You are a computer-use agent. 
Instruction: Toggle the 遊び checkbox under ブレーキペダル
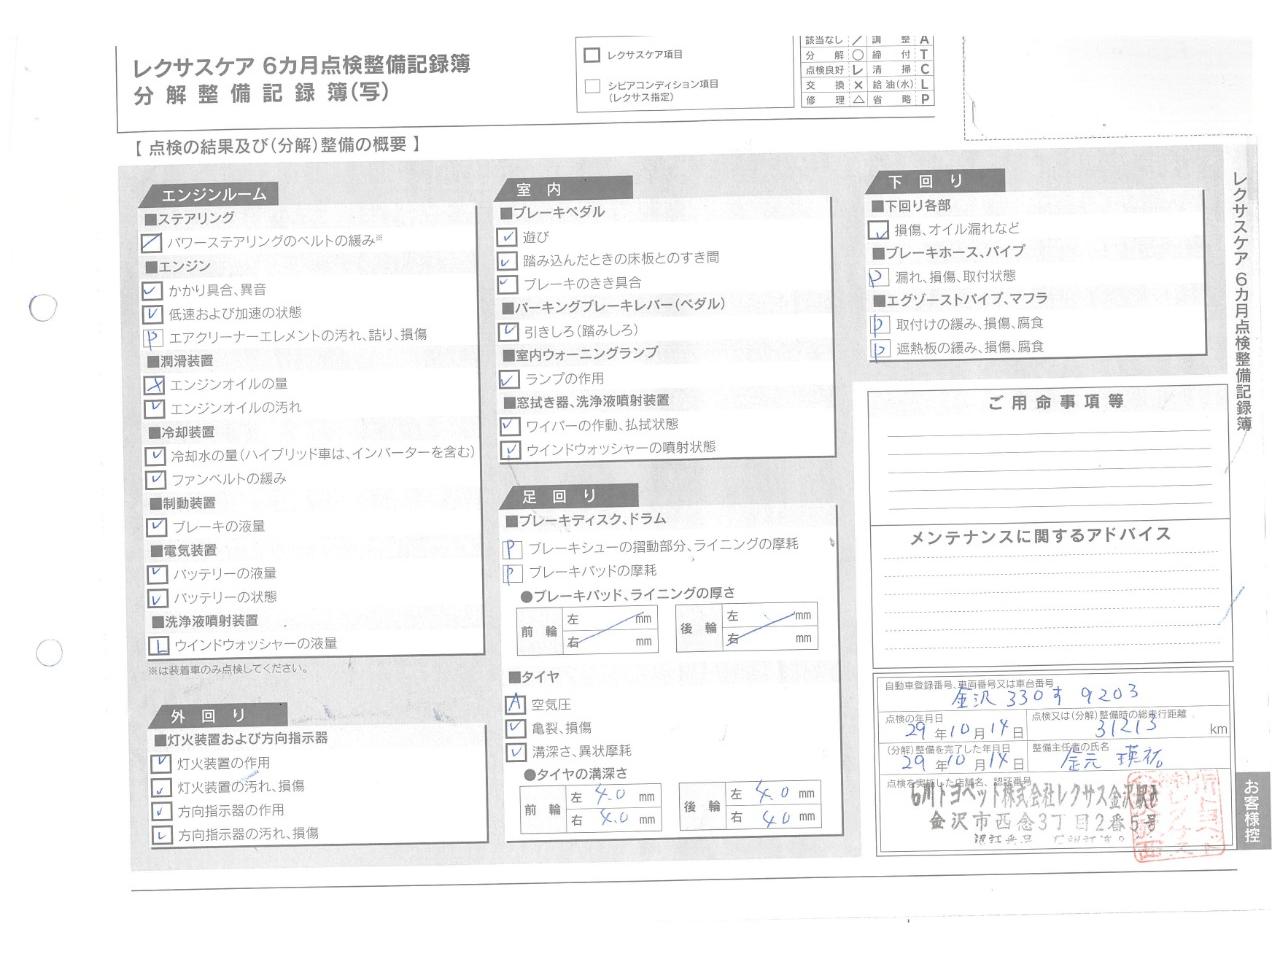[x=507, y=237]
